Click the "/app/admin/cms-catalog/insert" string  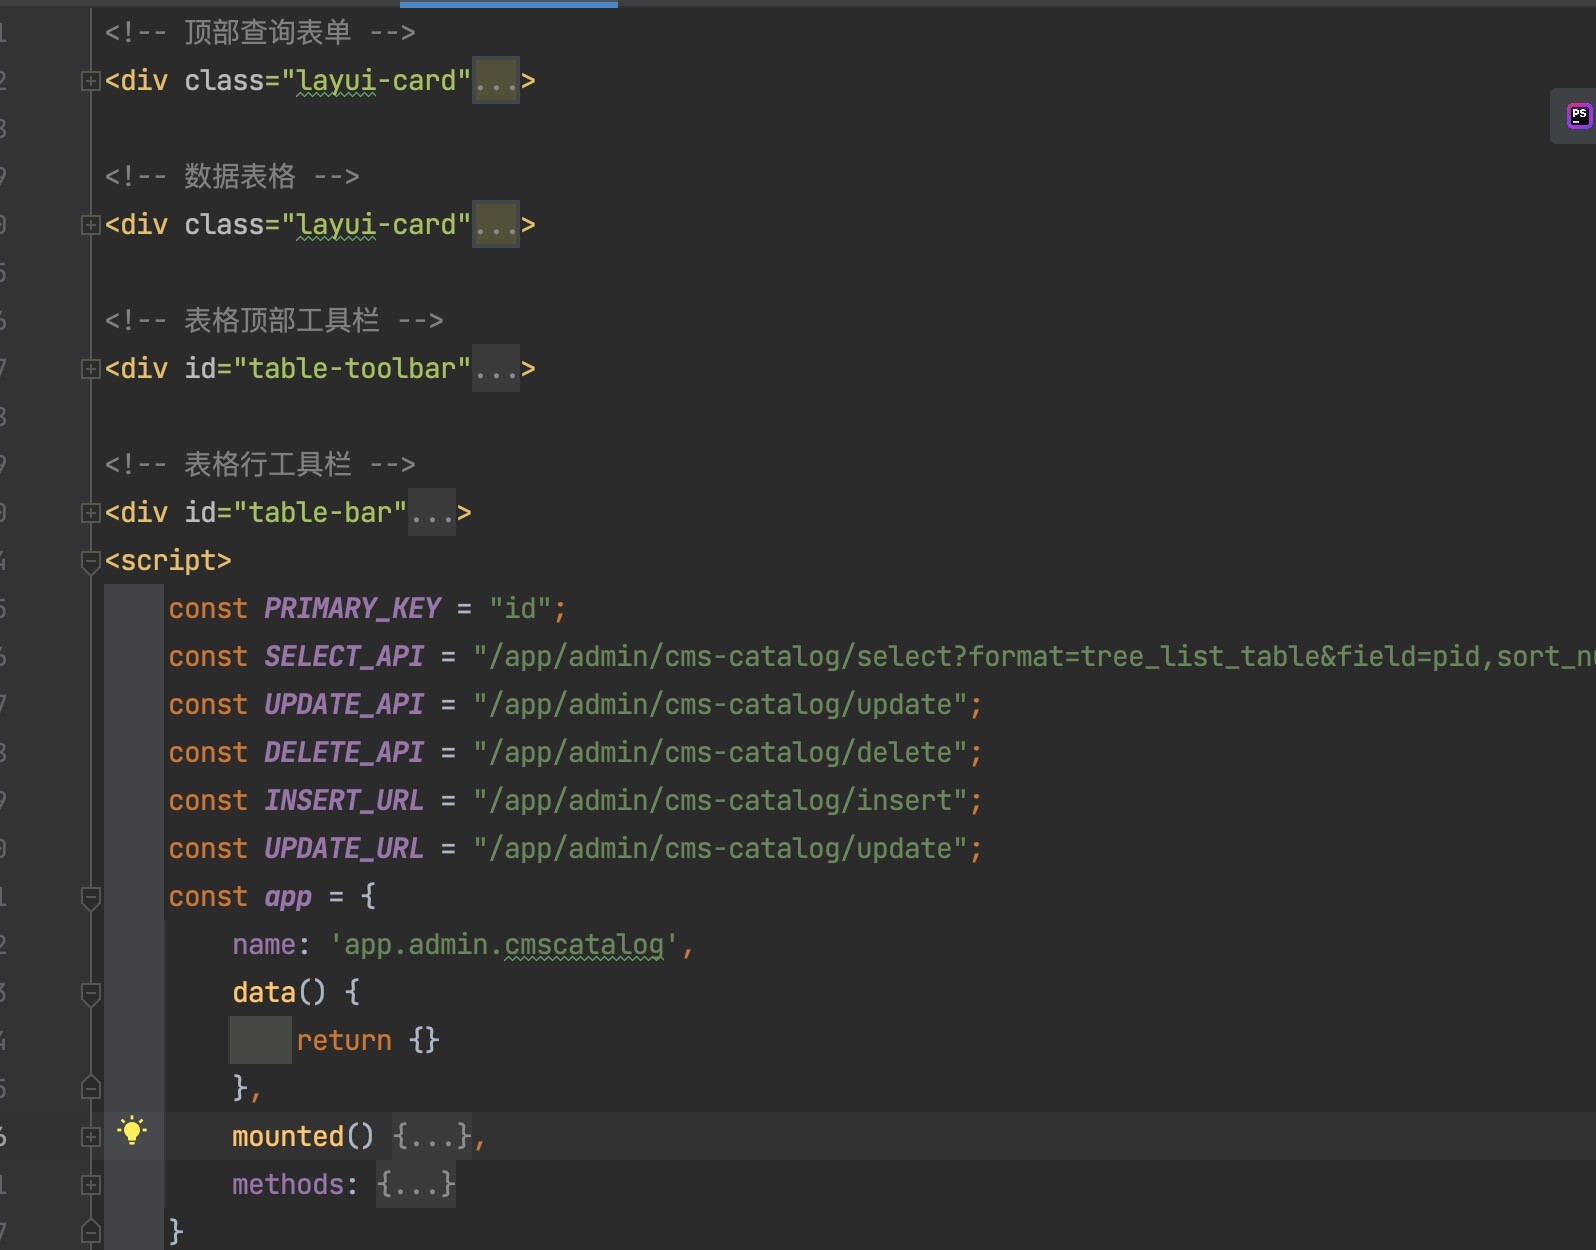[x=720, y=800]
